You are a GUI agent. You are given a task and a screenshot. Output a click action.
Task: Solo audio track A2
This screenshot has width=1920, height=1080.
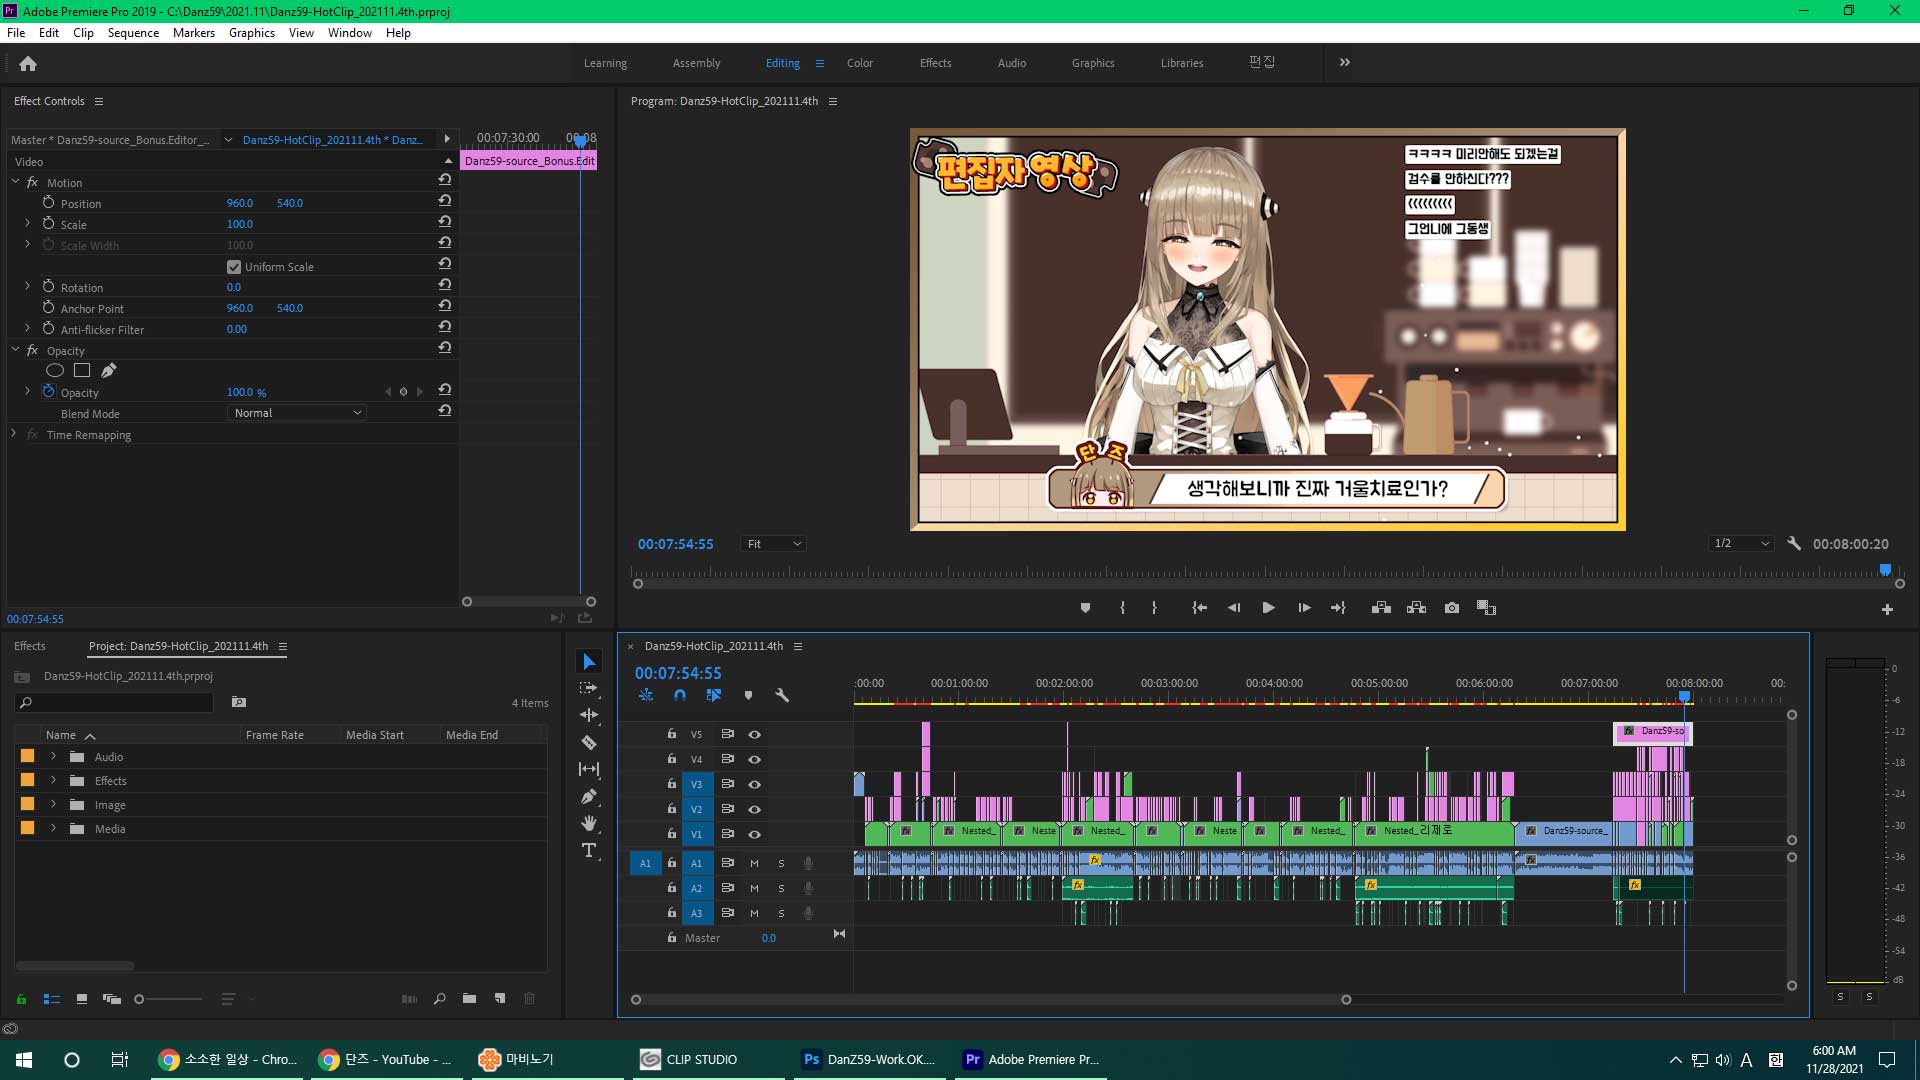pyautogui.click(x=781, y=888)
